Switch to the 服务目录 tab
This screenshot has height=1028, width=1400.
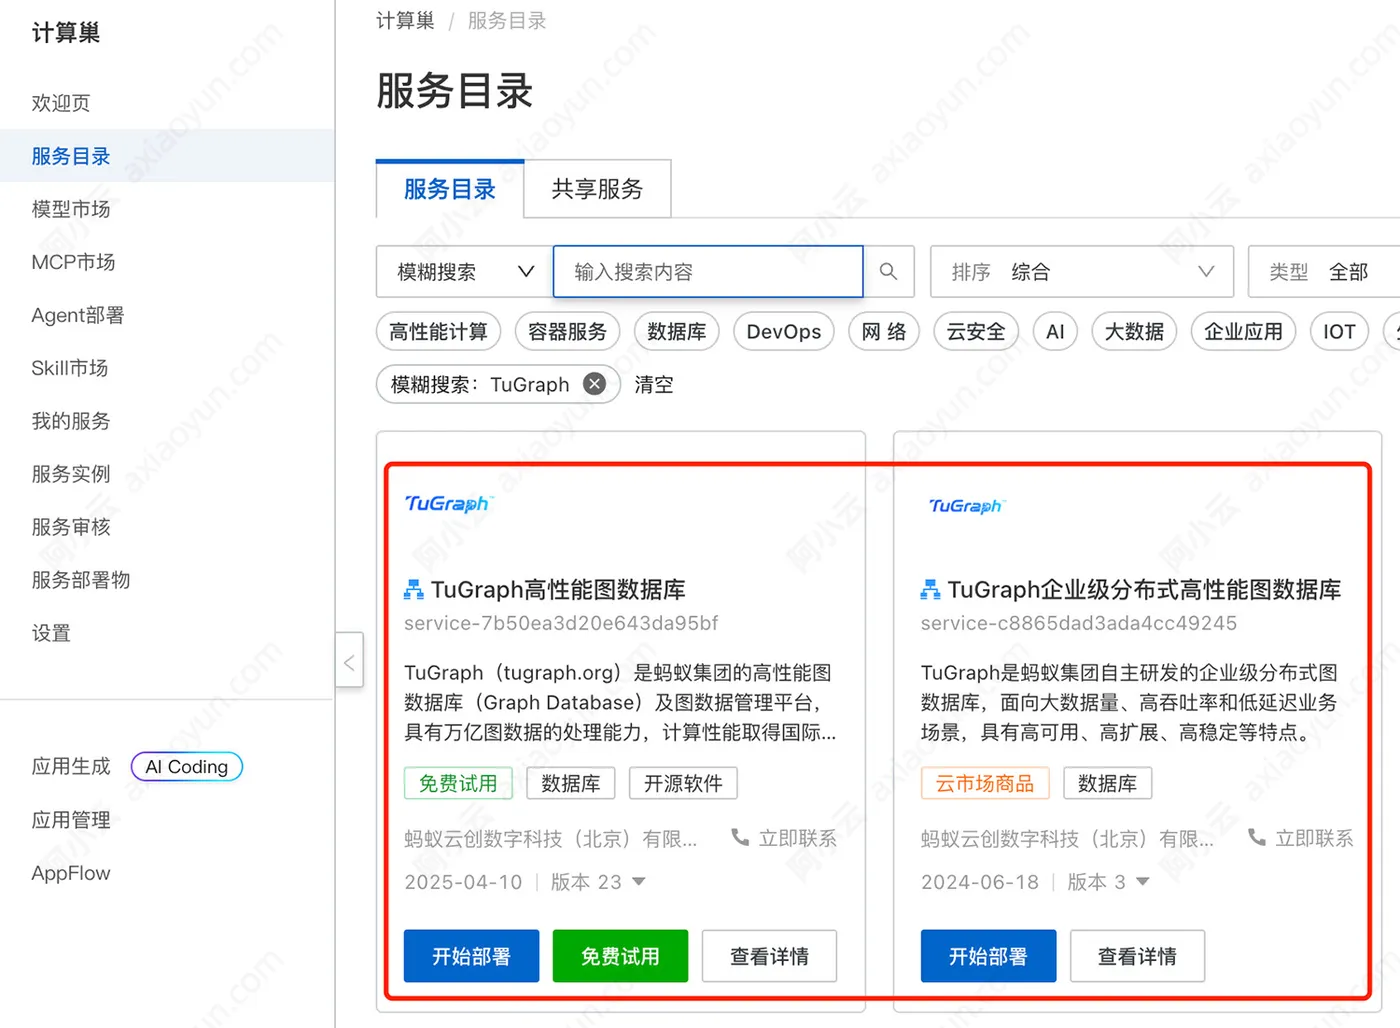450,189
